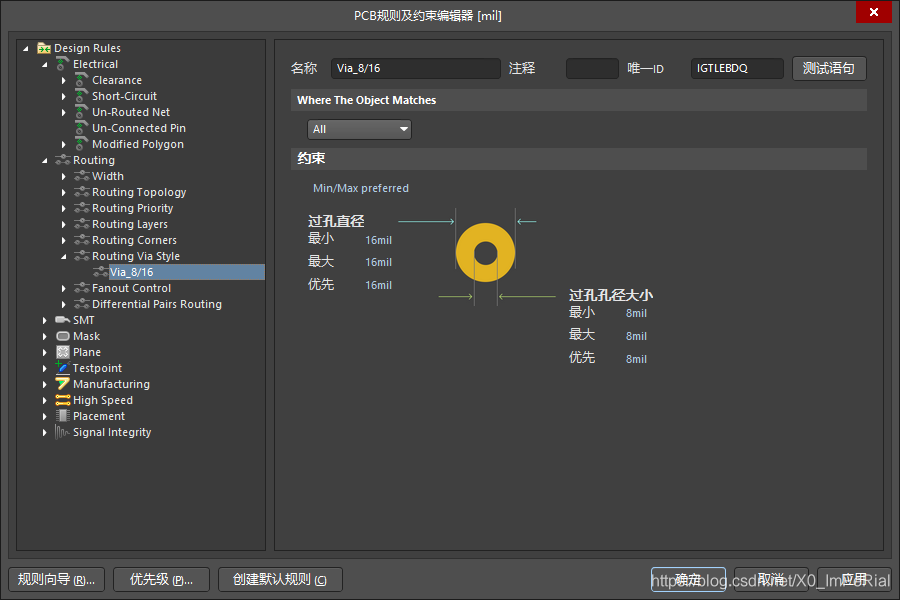
Task: Expand the Width rule node
Action: coord(64,177)
